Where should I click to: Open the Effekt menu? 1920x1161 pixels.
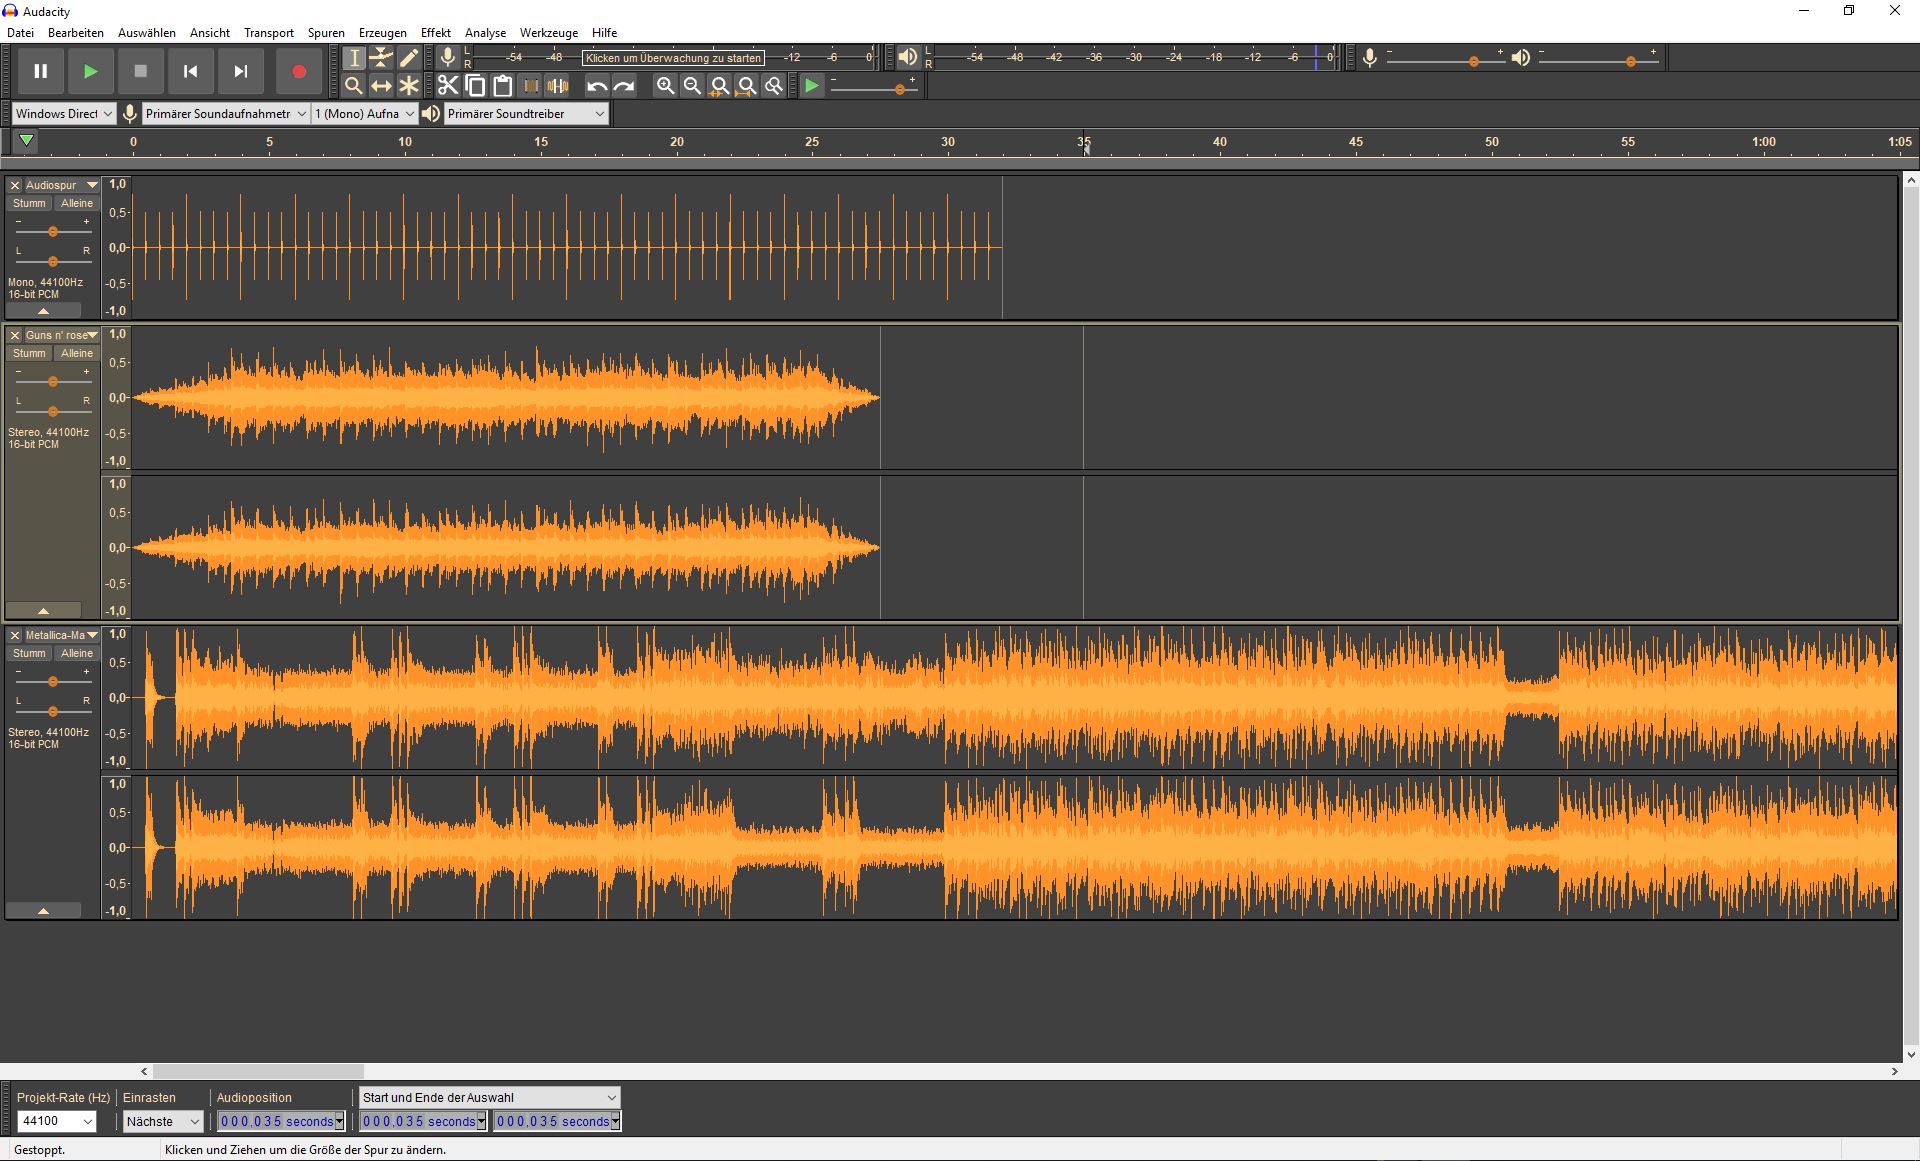coord(436,32)
